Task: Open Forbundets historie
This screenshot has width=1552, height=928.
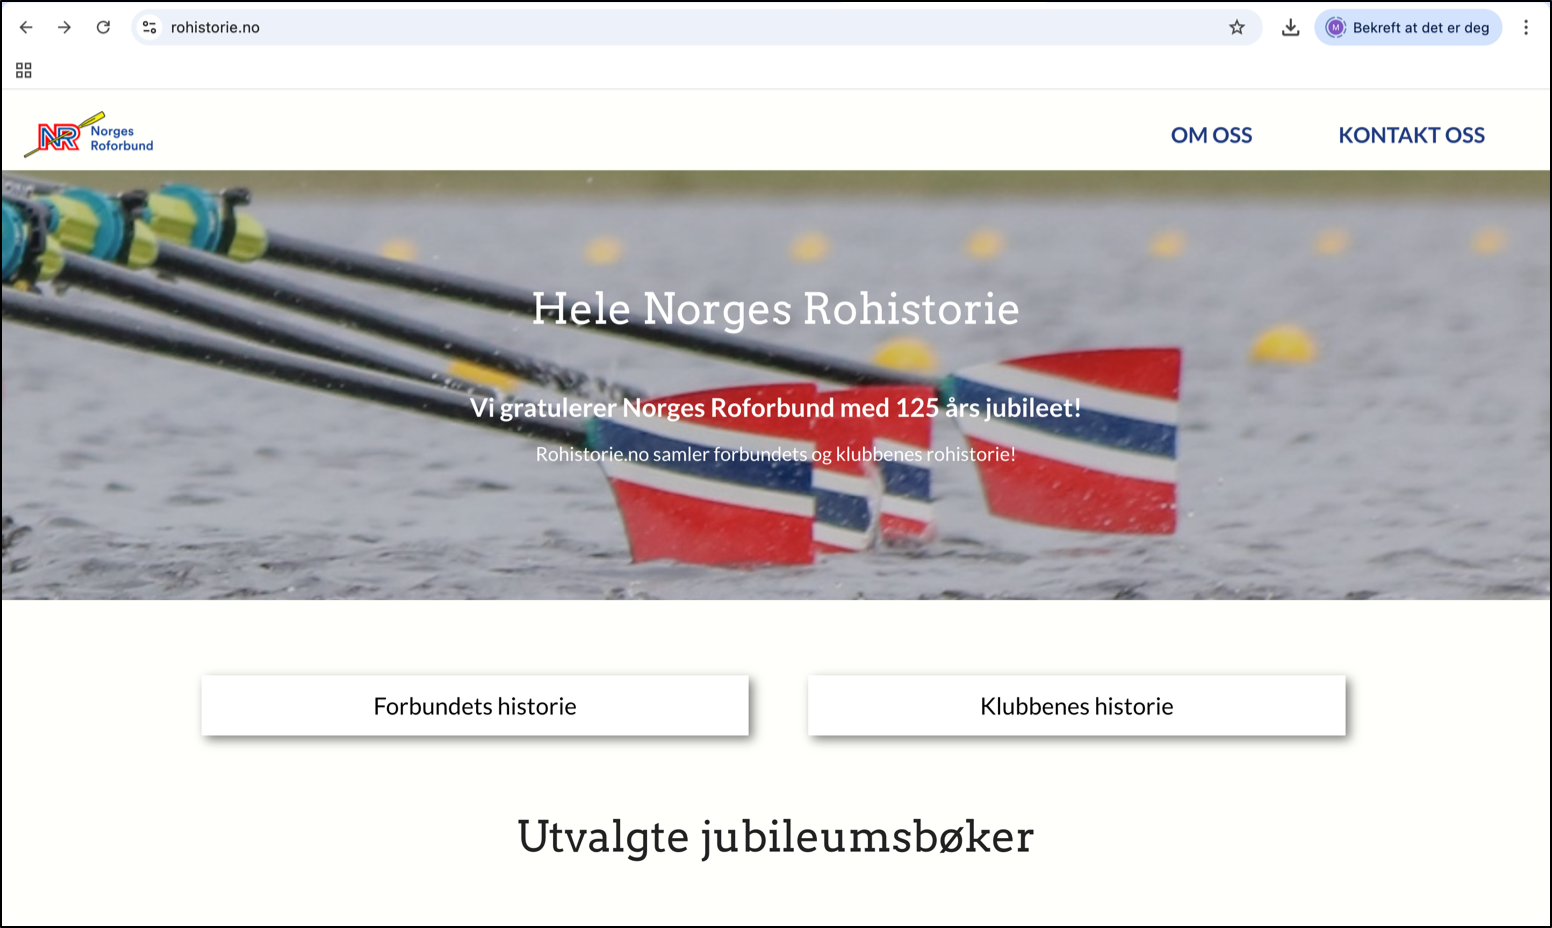Action: (474, 706)
